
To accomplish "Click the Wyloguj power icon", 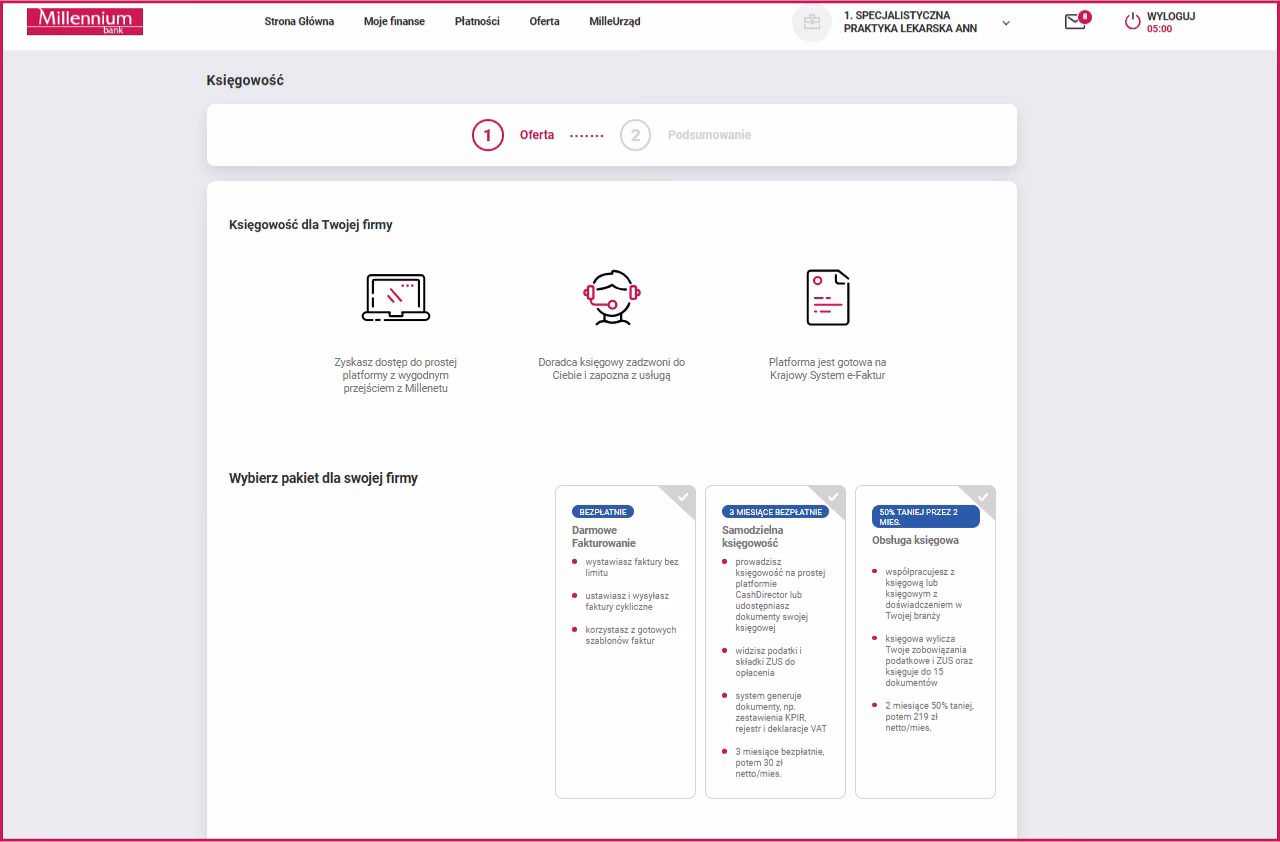I will pyautogui.click(x=1132, y=22).
